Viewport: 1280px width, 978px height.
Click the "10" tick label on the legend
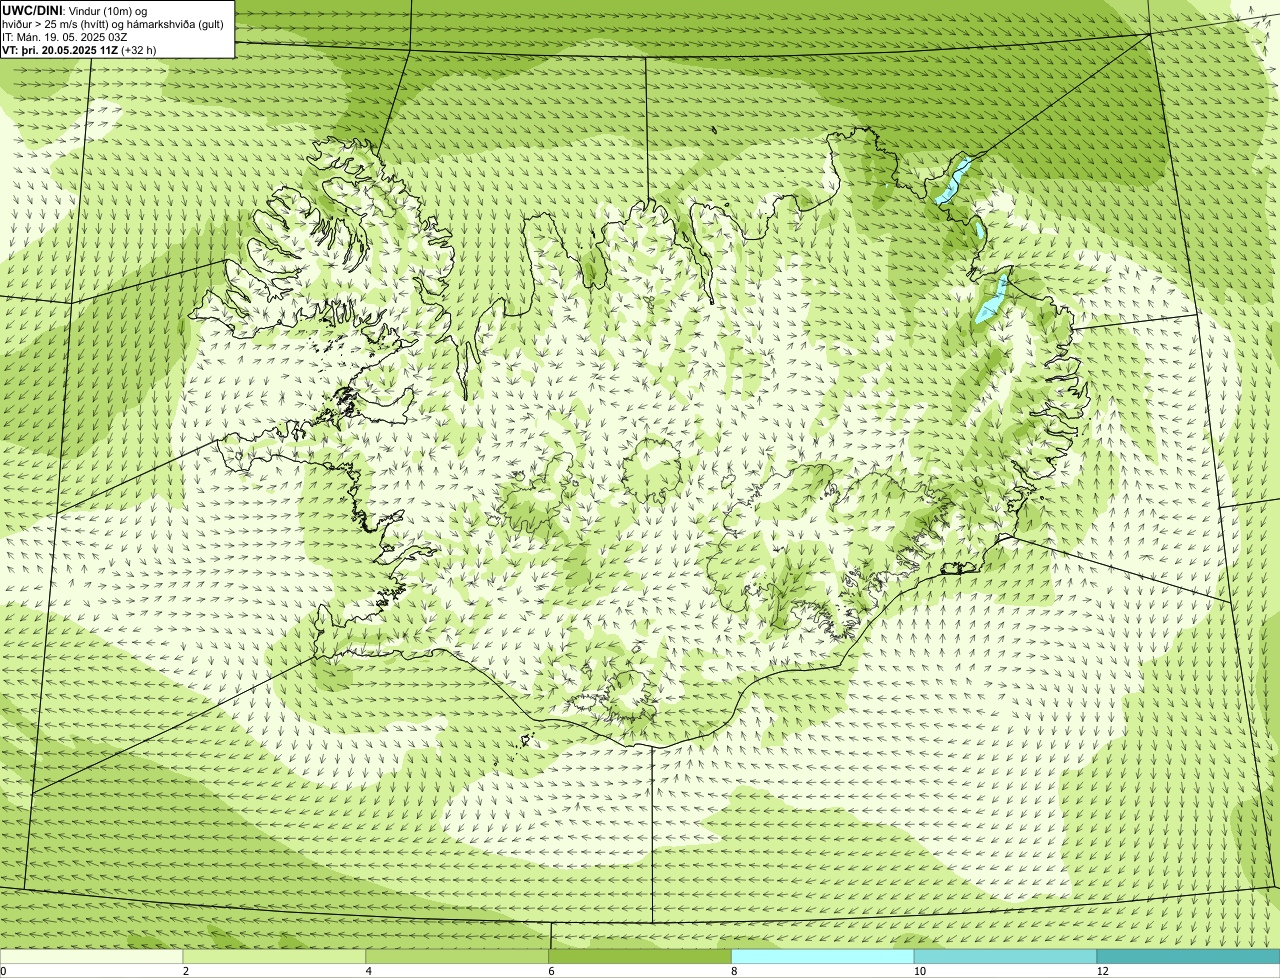918,971
